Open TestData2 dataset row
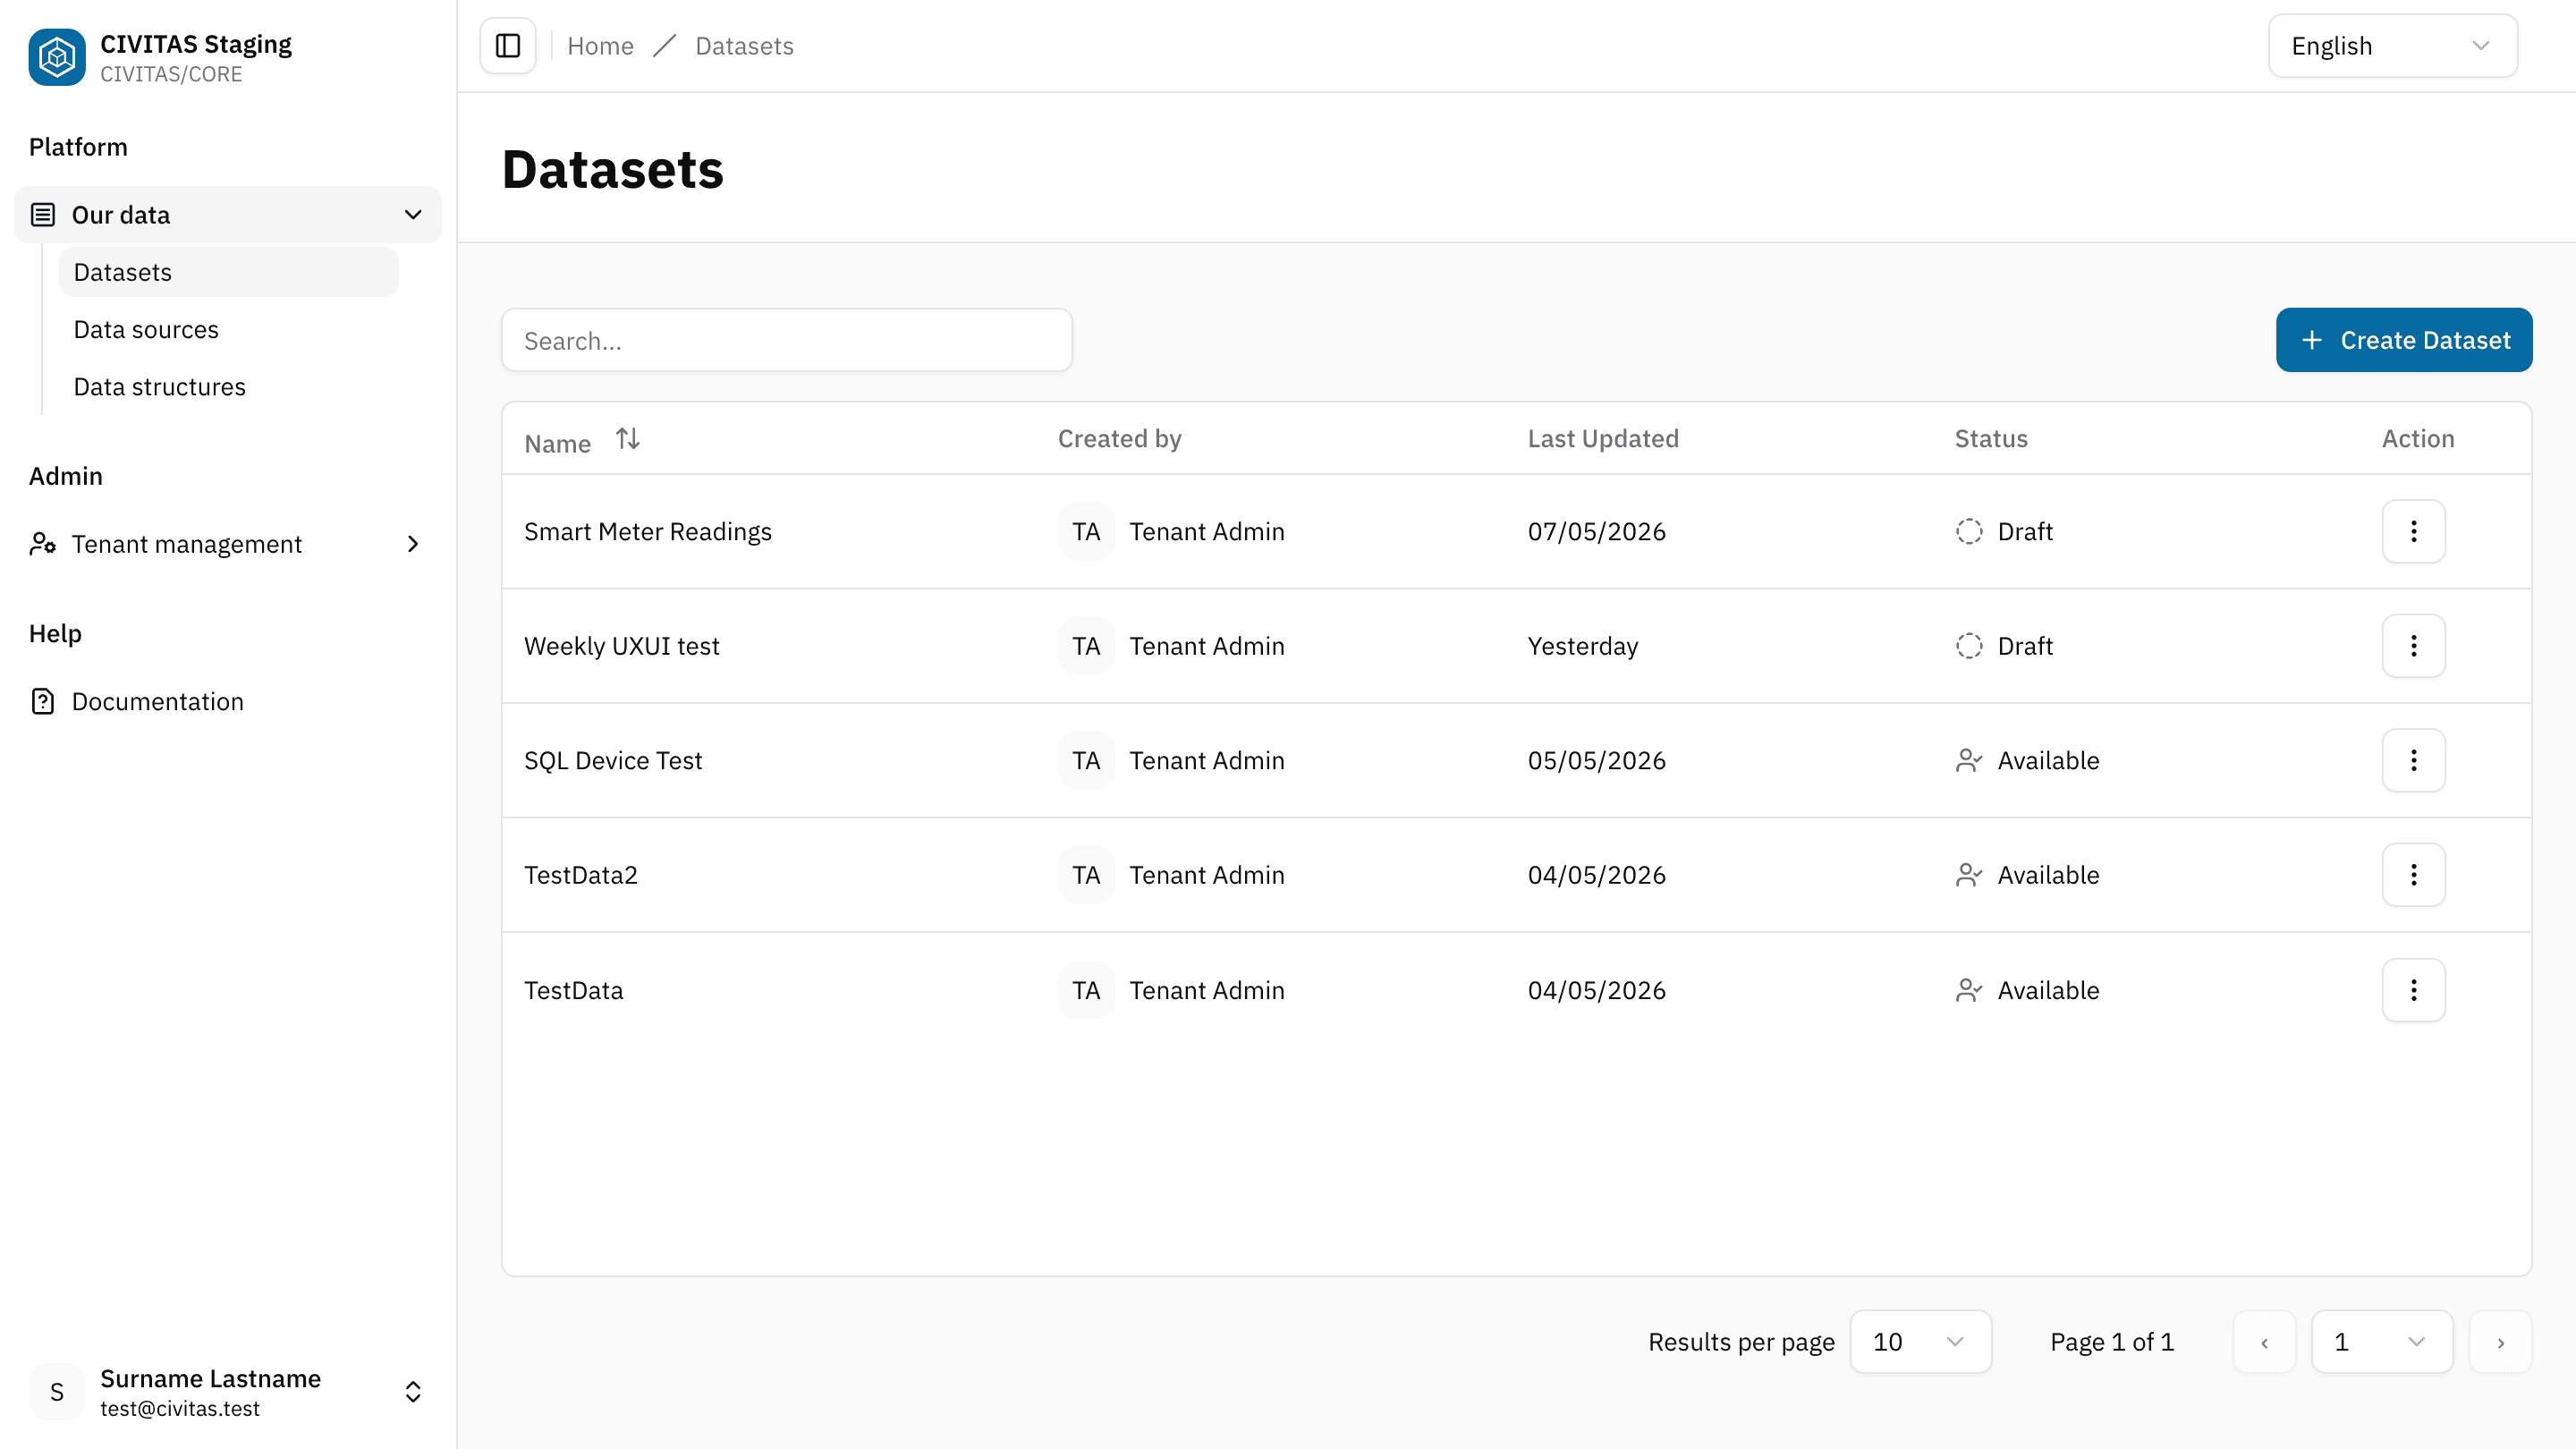The width and height of the screenshot is (2576, 1449). [1516, 875]
